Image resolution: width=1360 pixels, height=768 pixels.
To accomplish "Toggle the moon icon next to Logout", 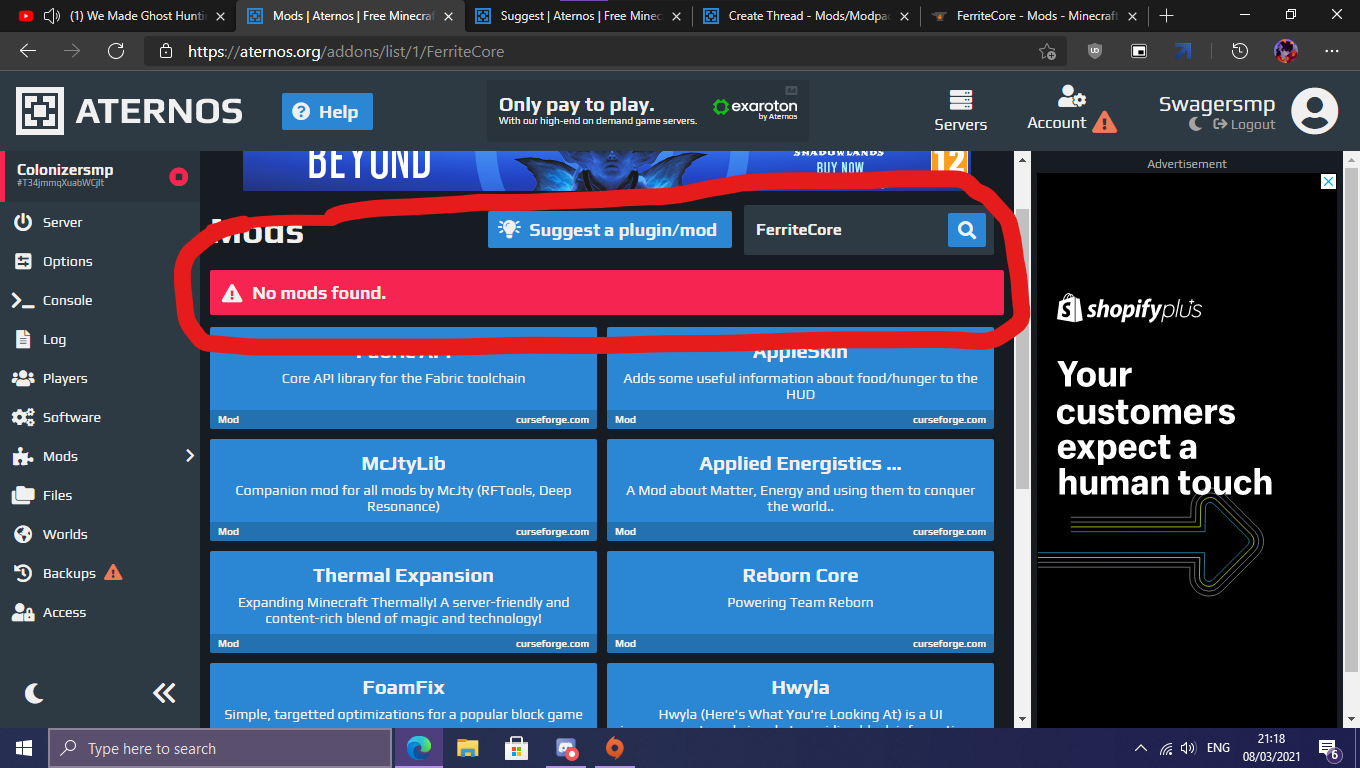I will 1196,124.
